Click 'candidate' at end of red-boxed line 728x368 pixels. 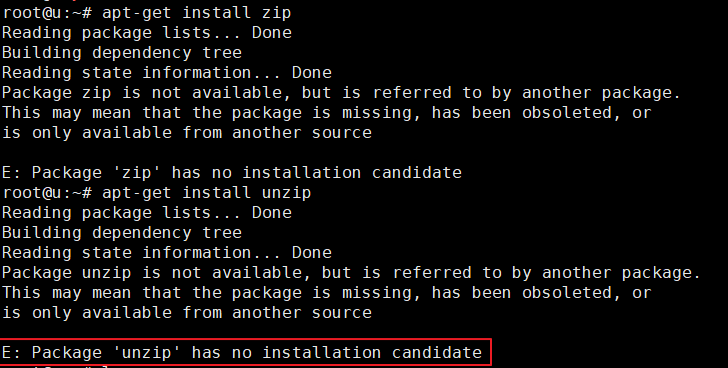(x=437, y=353)
